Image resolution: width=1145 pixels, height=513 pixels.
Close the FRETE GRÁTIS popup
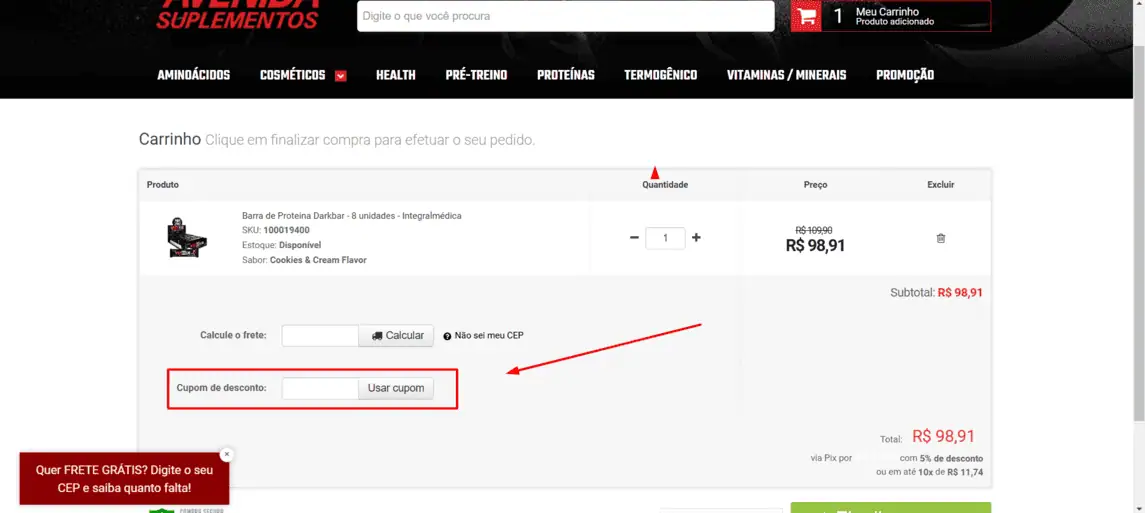[226, 454]
